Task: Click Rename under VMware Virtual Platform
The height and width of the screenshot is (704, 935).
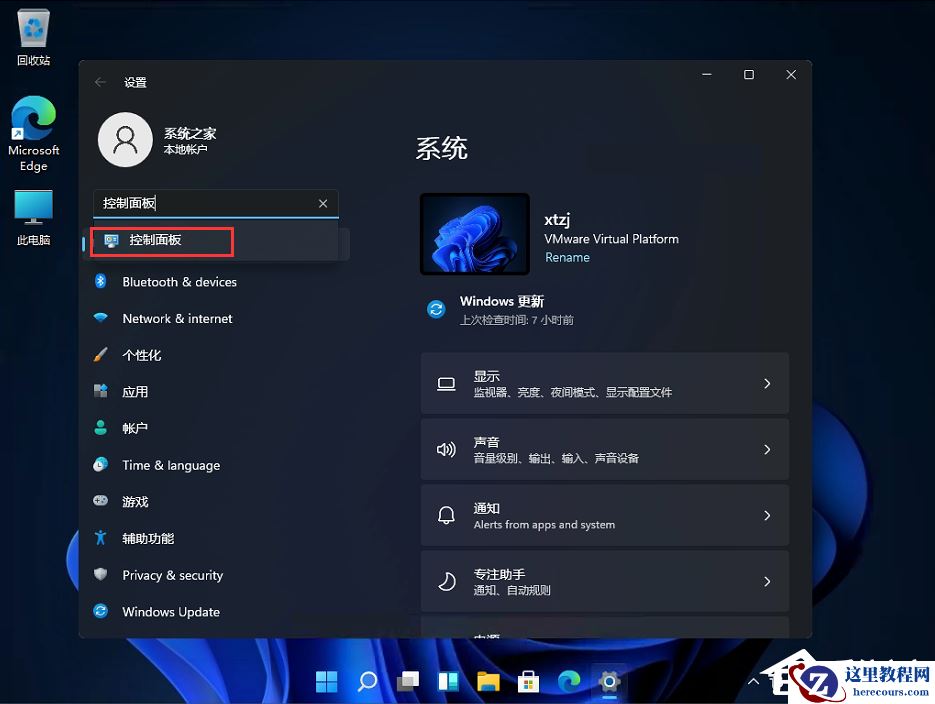Action: (567, 257)
